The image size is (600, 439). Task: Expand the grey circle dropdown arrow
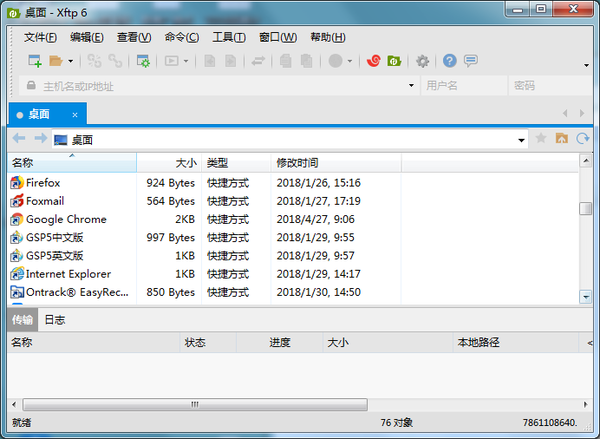click(x=350, y=61)
